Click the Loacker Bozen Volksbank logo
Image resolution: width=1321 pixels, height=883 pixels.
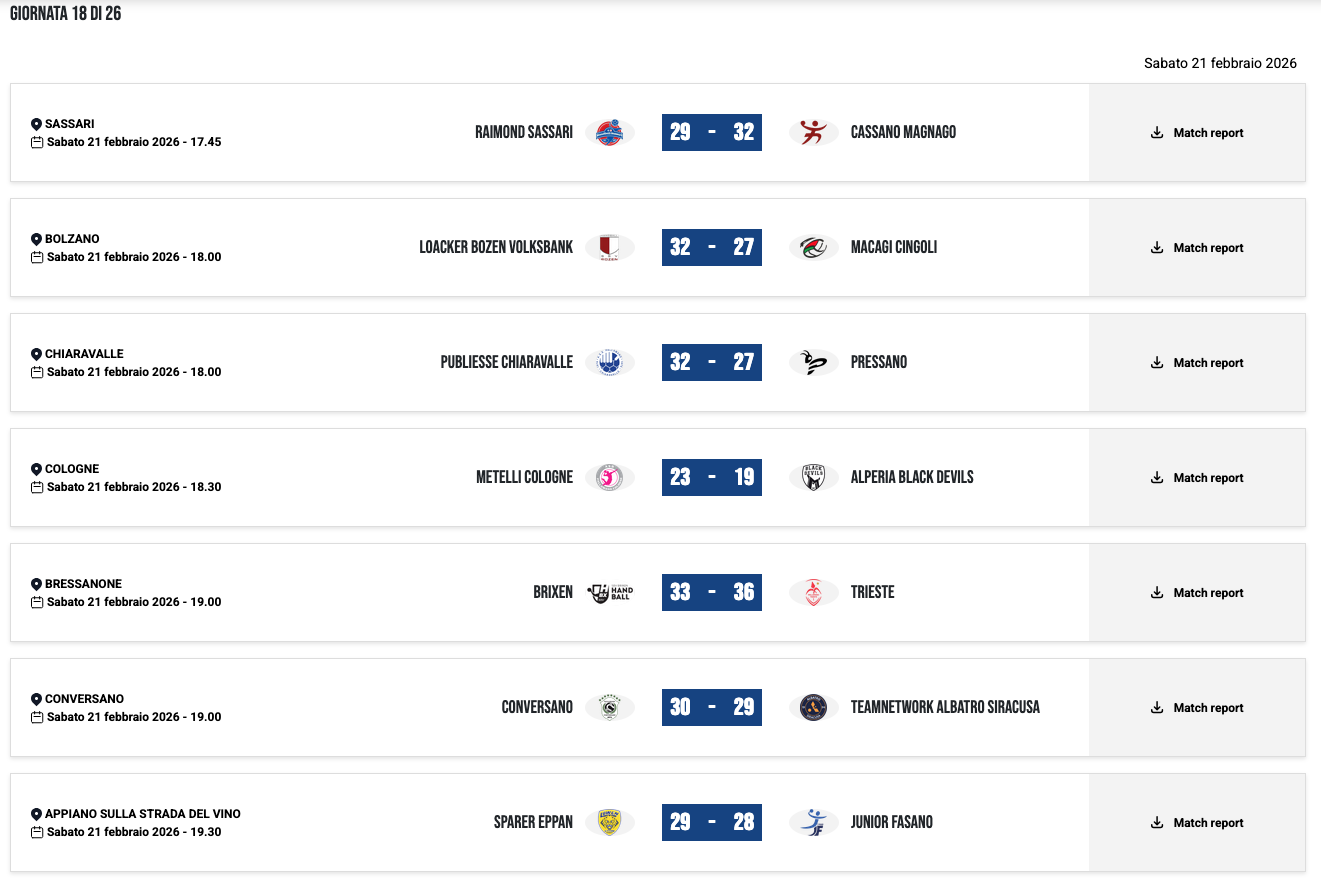[x=609, y=247]
